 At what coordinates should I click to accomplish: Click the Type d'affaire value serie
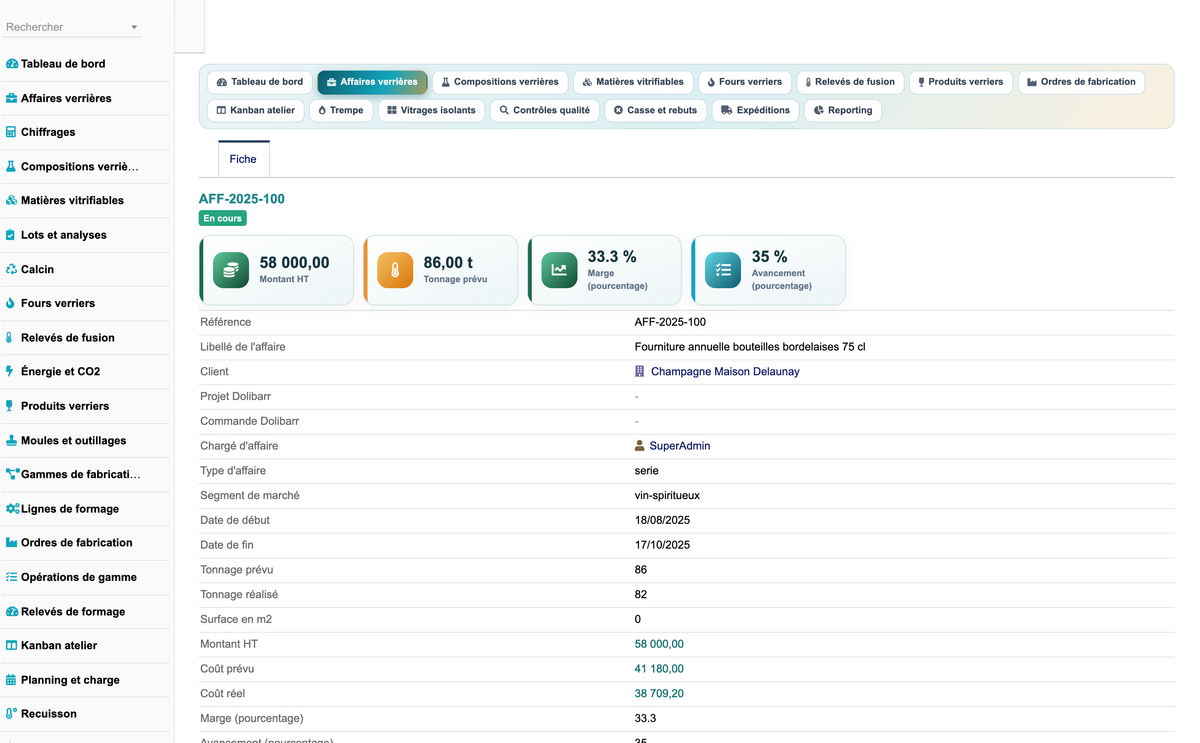tap(646, 471)
